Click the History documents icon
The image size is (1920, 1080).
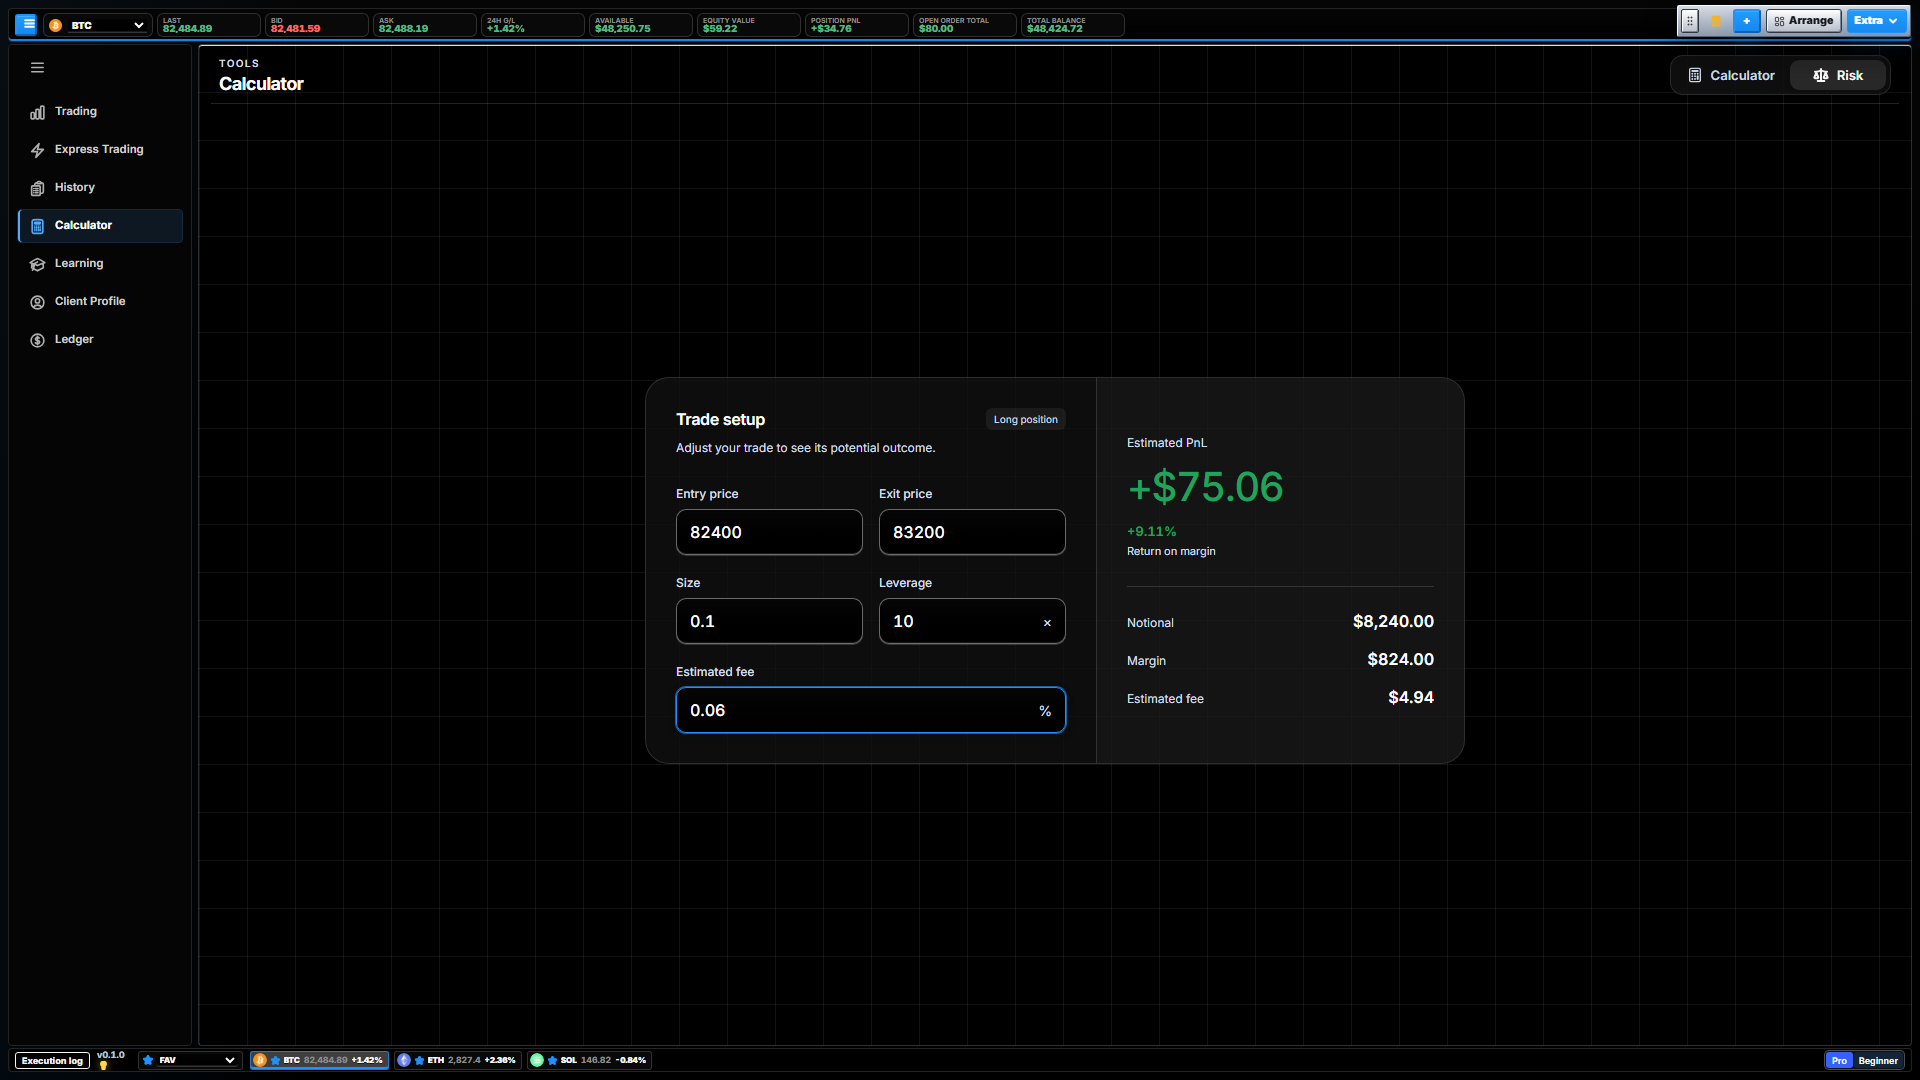pos(37,188)
